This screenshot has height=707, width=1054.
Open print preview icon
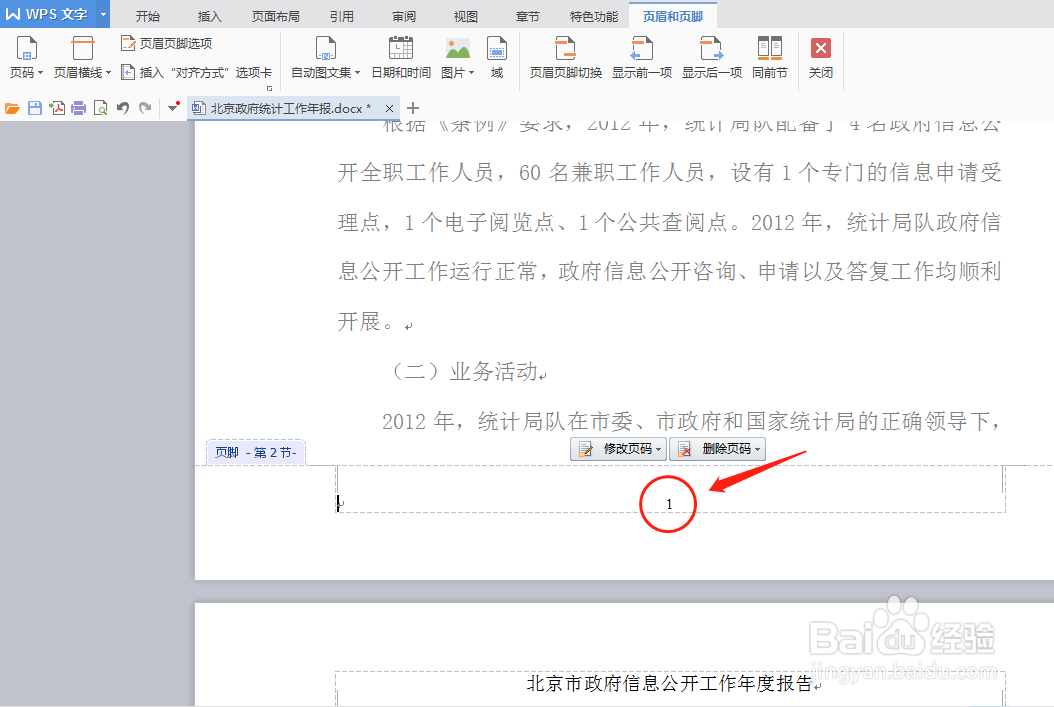click(101, 108)
